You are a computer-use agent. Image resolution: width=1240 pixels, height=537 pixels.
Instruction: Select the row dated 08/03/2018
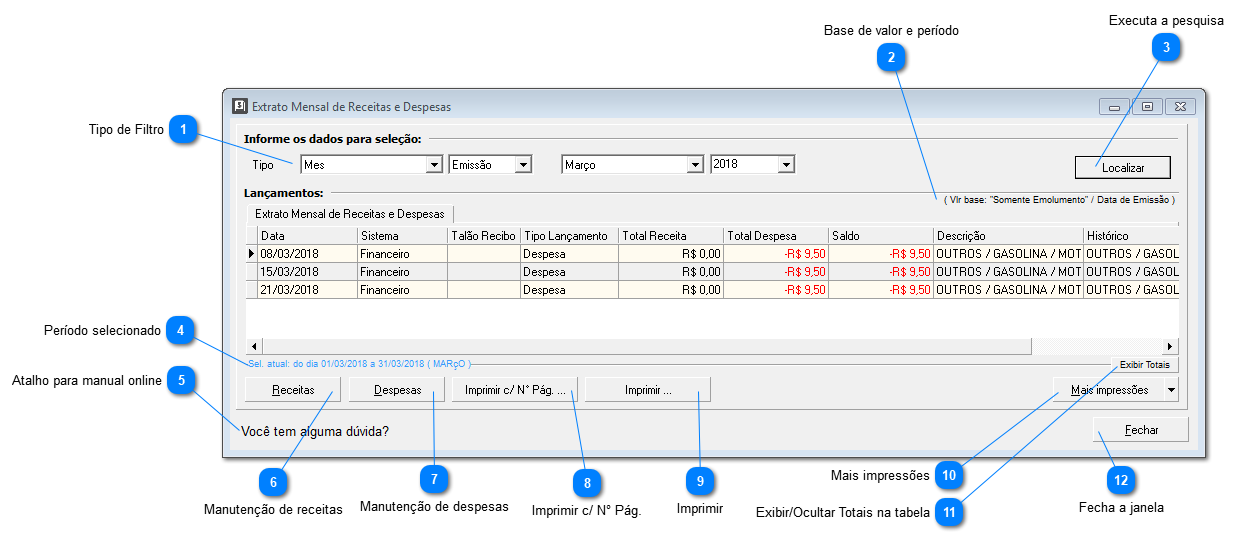tap(712, 254)
